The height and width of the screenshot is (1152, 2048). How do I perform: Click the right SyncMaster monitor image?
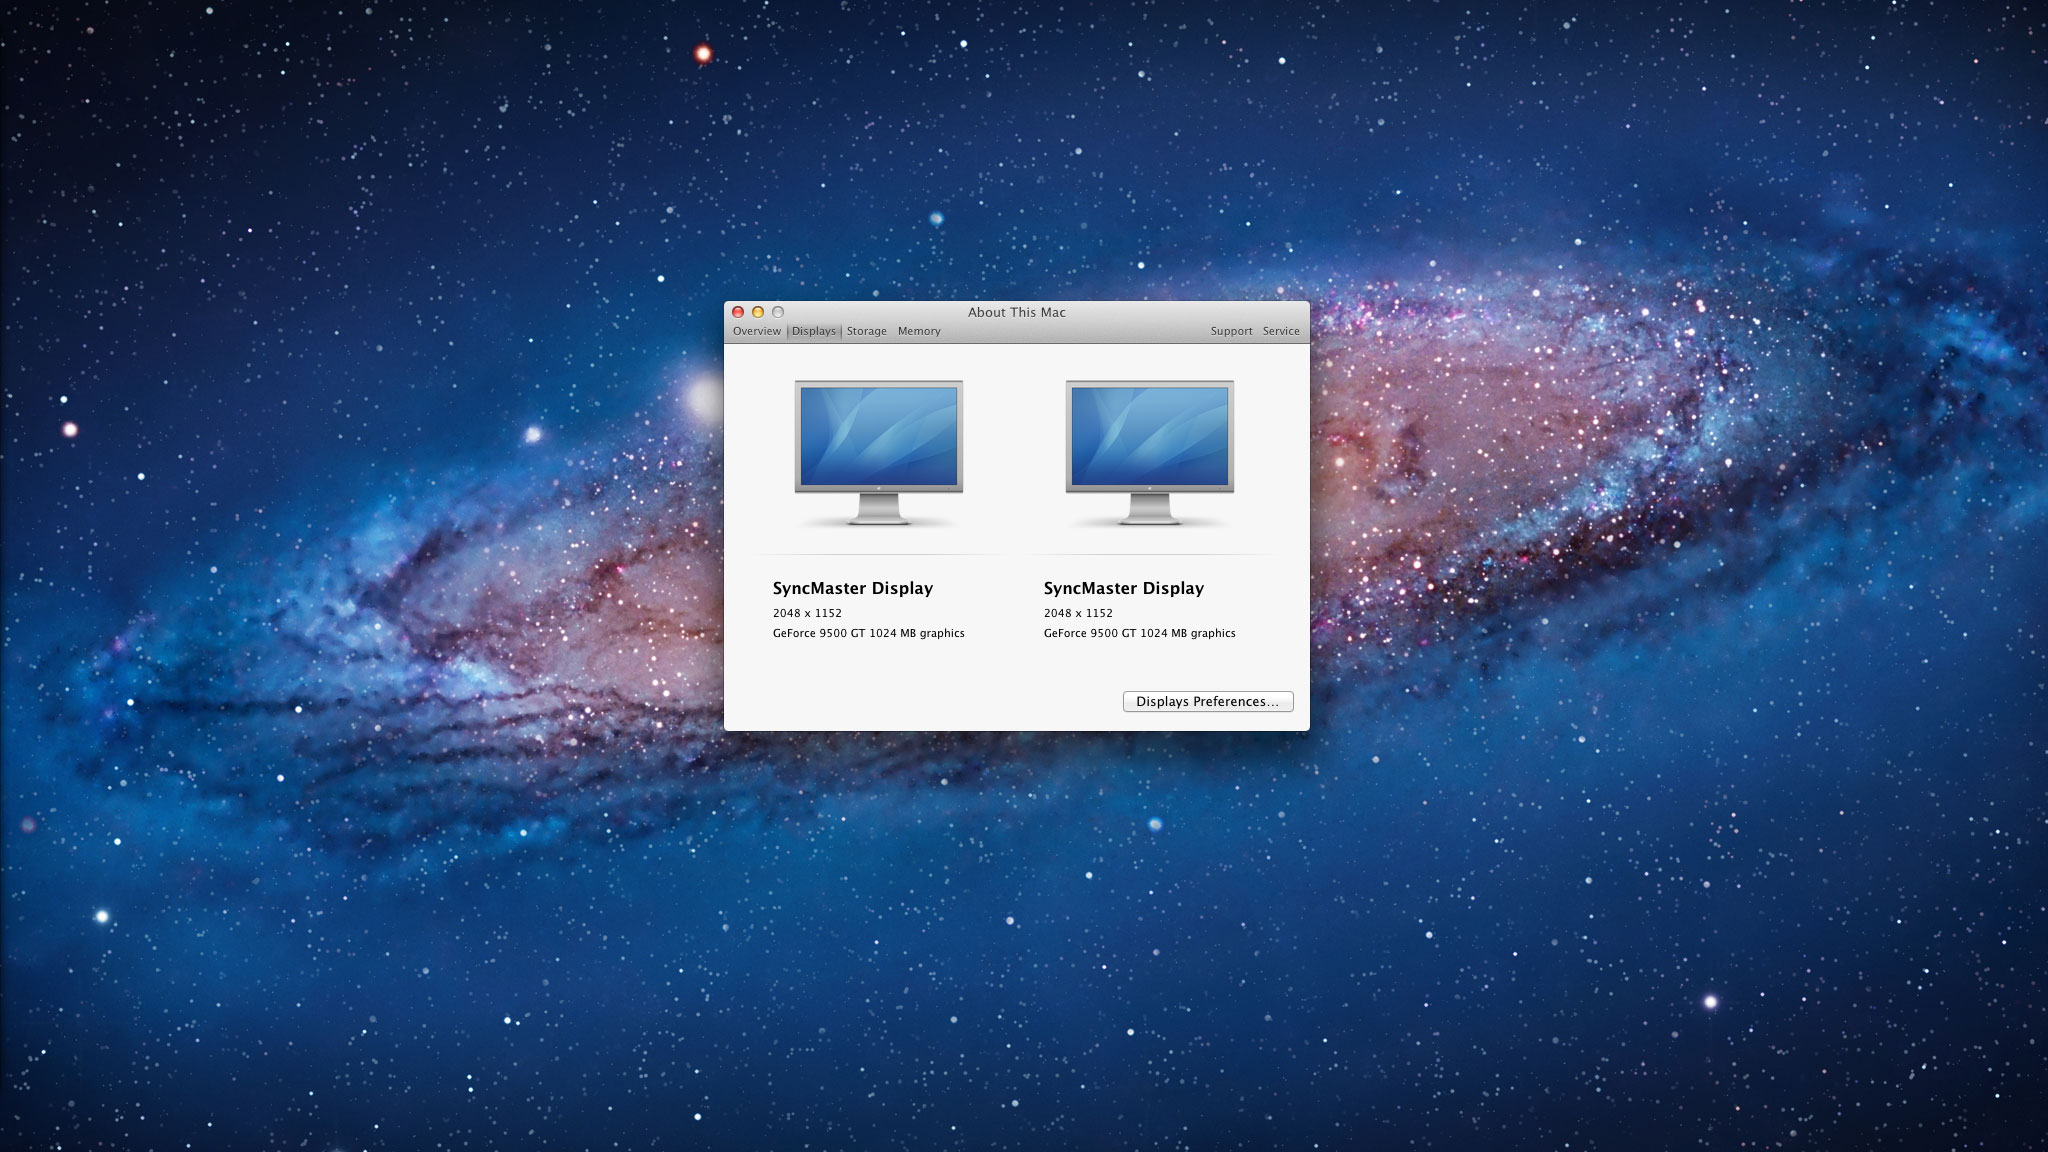pos(1150,453)
